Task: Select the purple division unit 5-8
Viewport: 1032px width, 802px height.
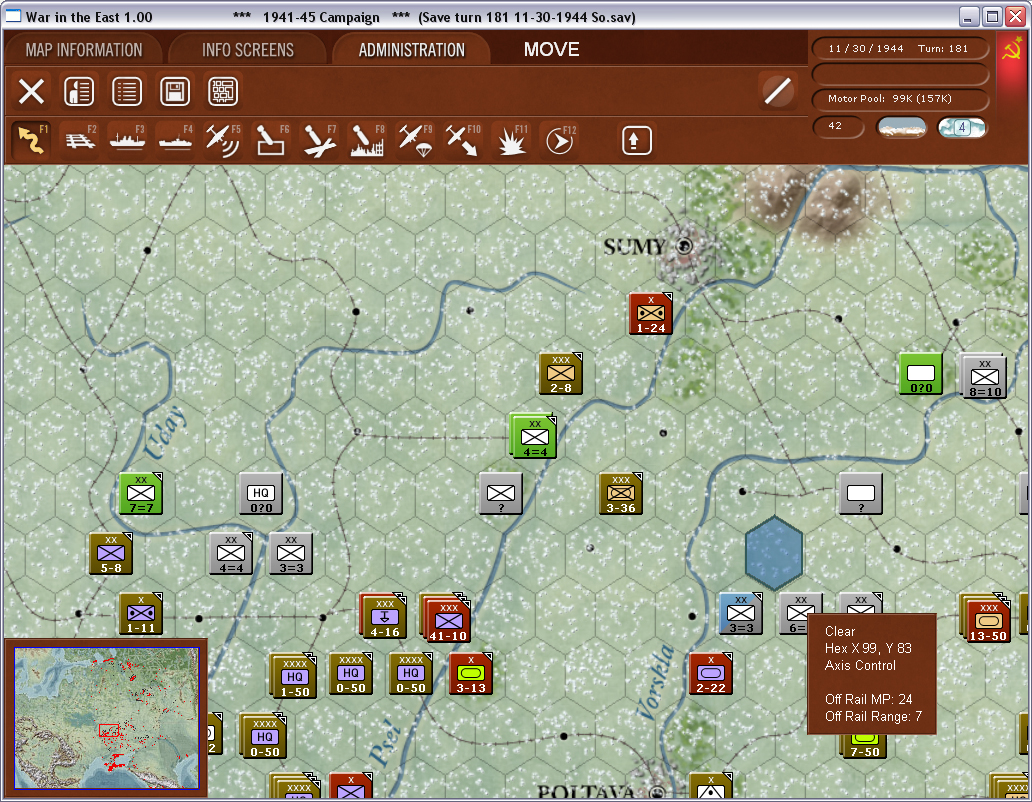Action: tap(111, 553)
